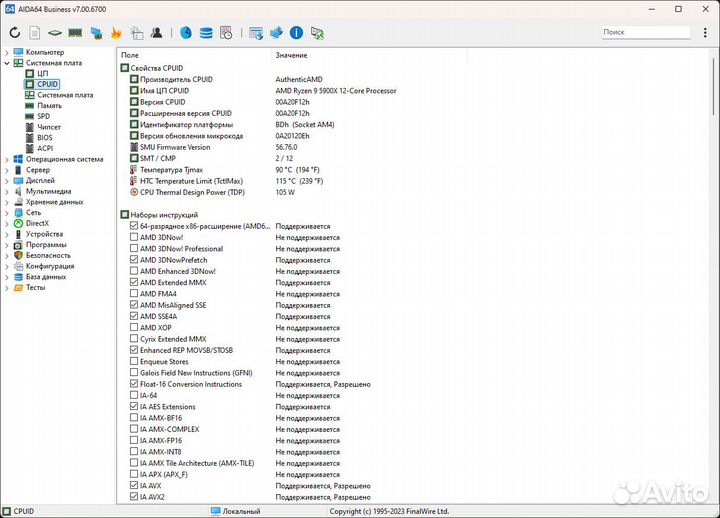The width and height of the screenshot is (720, 518).
Task: Click the Свойства CPUID group header
Action: tap(157, 68)
